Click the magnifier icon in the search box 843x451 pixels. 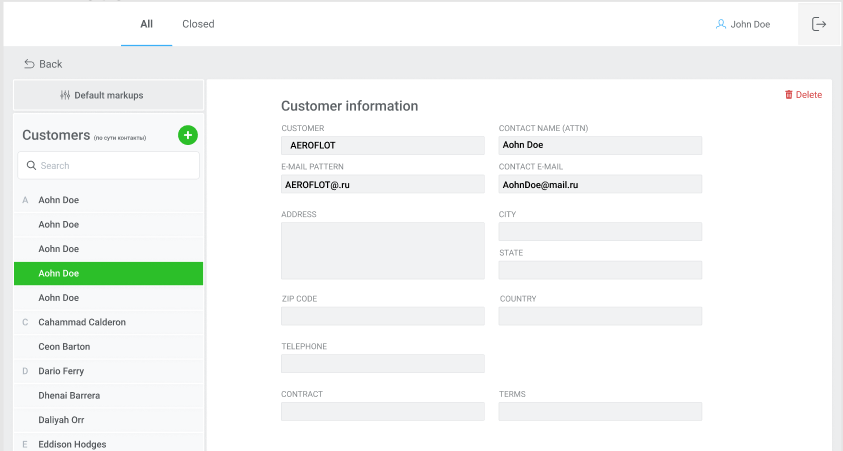(x=31, y=166)
